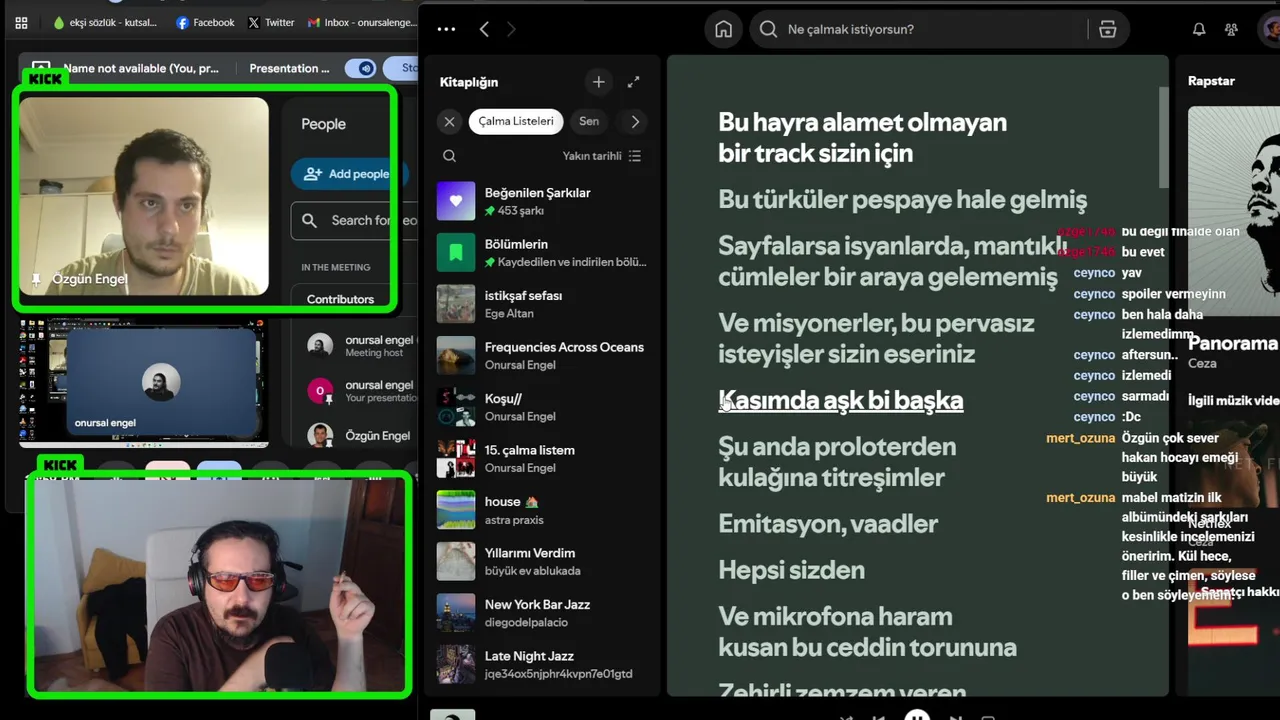Screen dimensions: 1280x720
Task: Open Koşu// playlist
Action: (x=543, y=407)
